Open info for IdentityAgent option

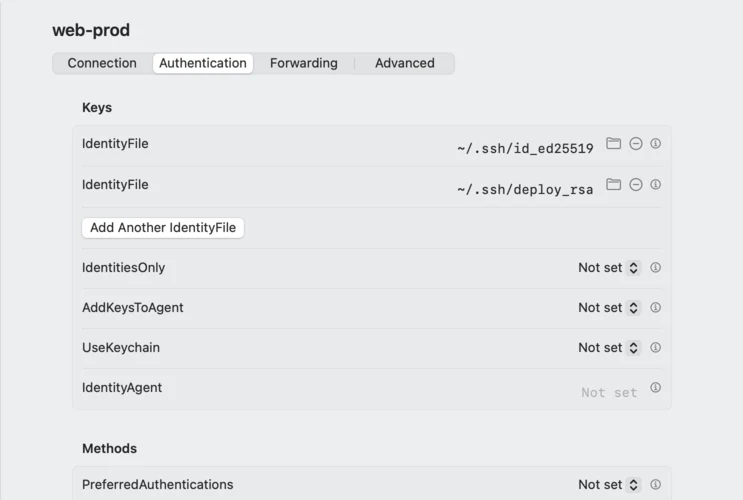(655, 388)
